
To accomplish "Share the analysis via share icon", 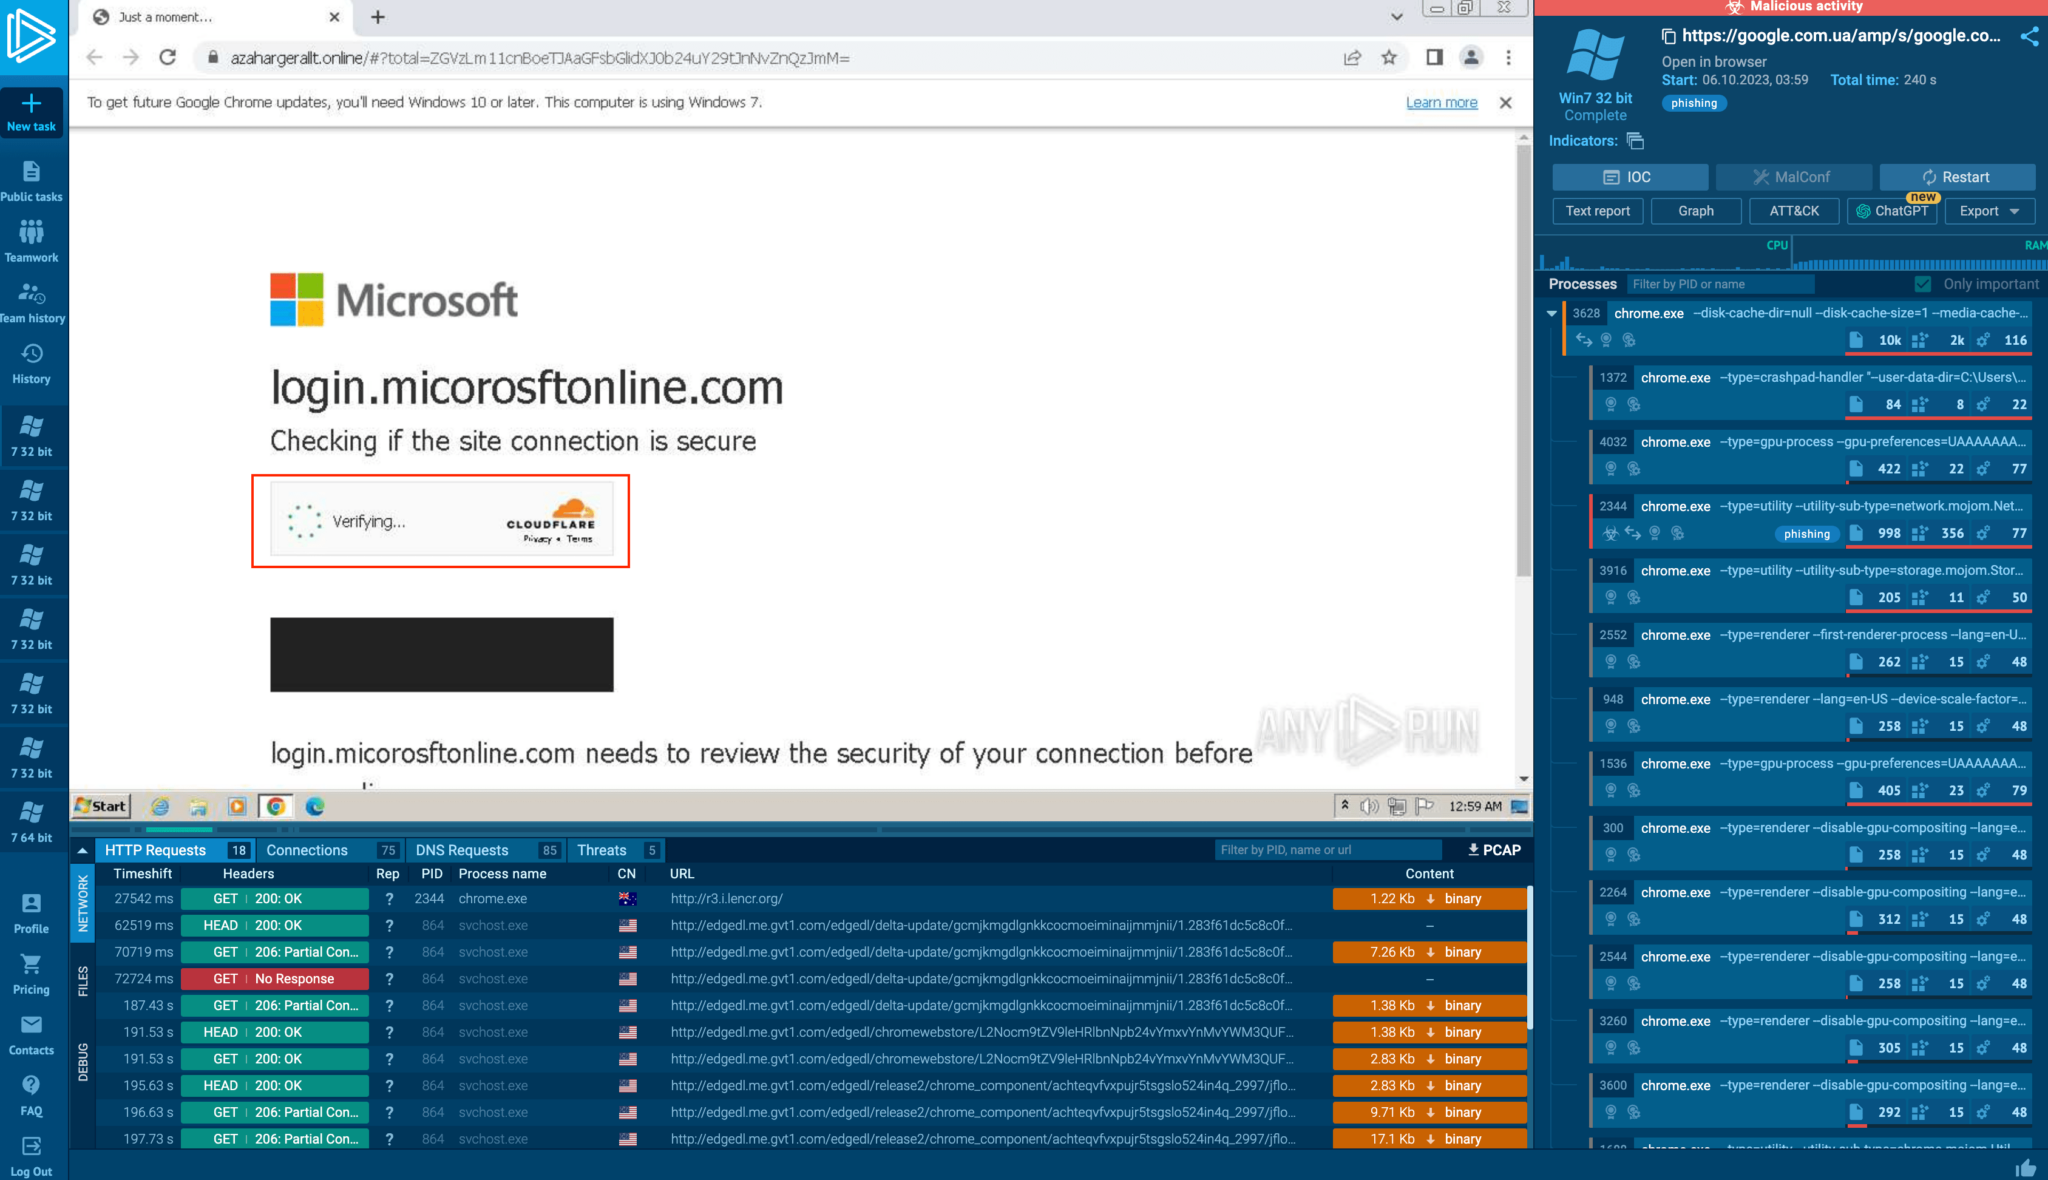I will (x=2029, y=36).
